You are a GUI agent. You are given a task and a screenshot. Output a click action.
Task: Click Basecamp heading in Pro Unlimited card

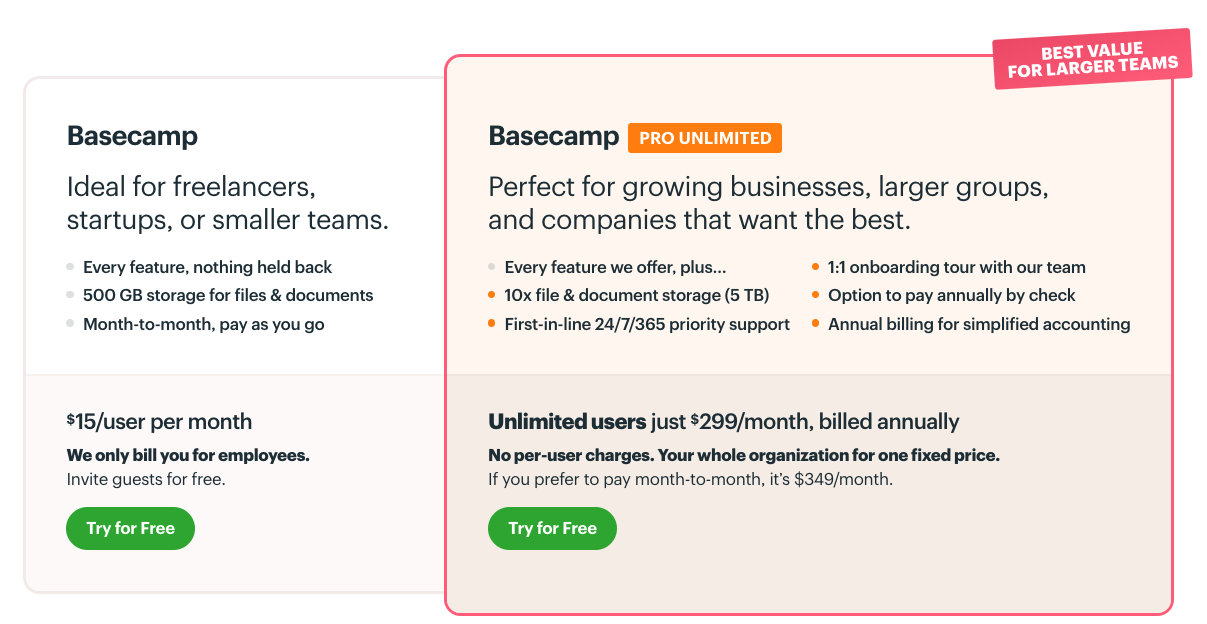tap(554, 136)
